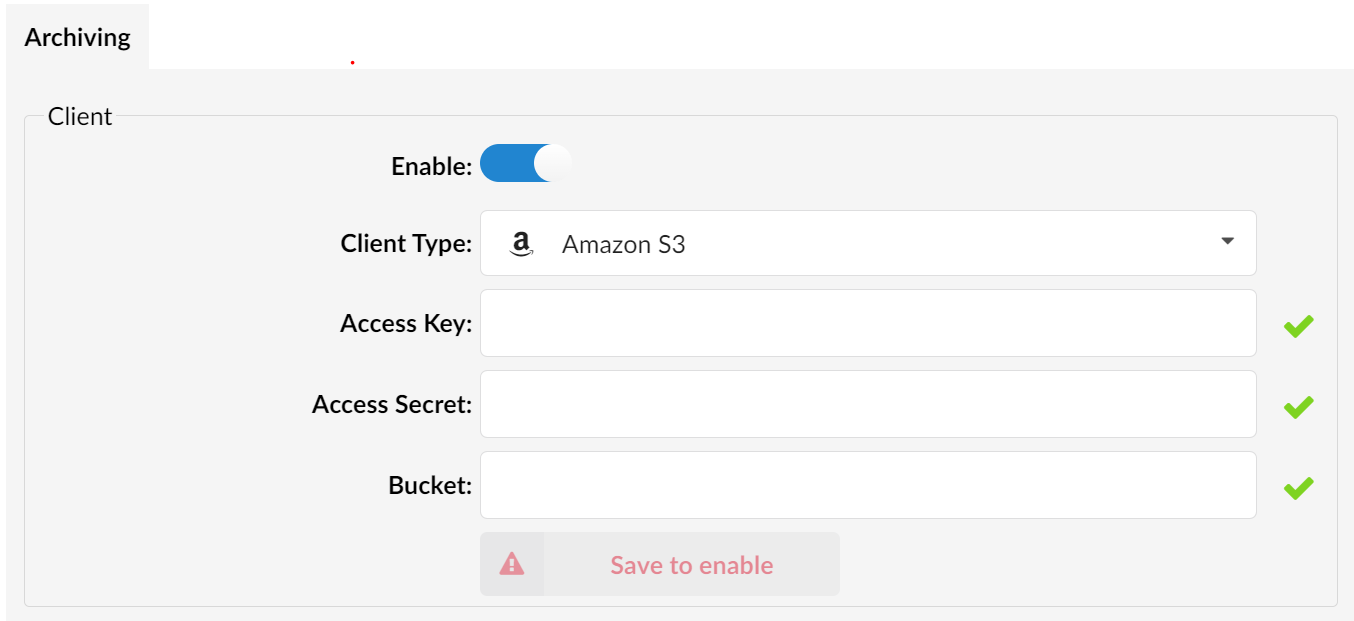Click the green checkmark beside Bucket

[1298, 487]
